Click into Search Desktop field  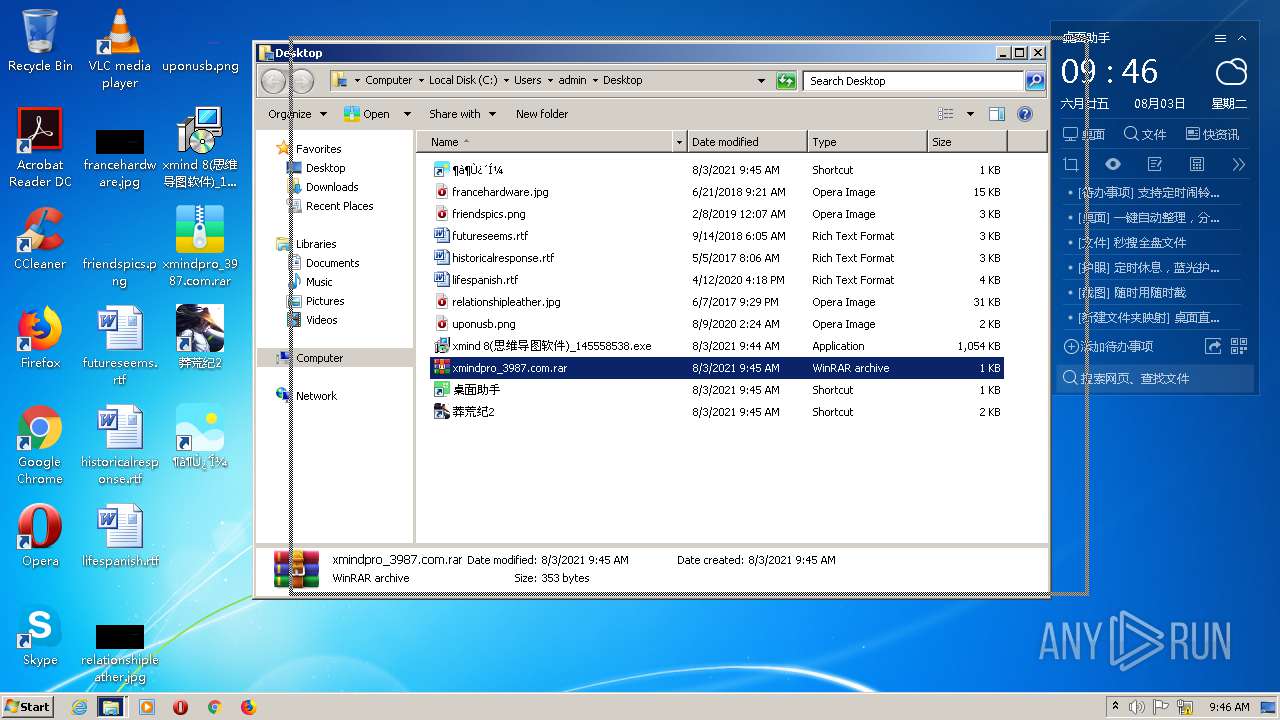(x=914, y=81)
